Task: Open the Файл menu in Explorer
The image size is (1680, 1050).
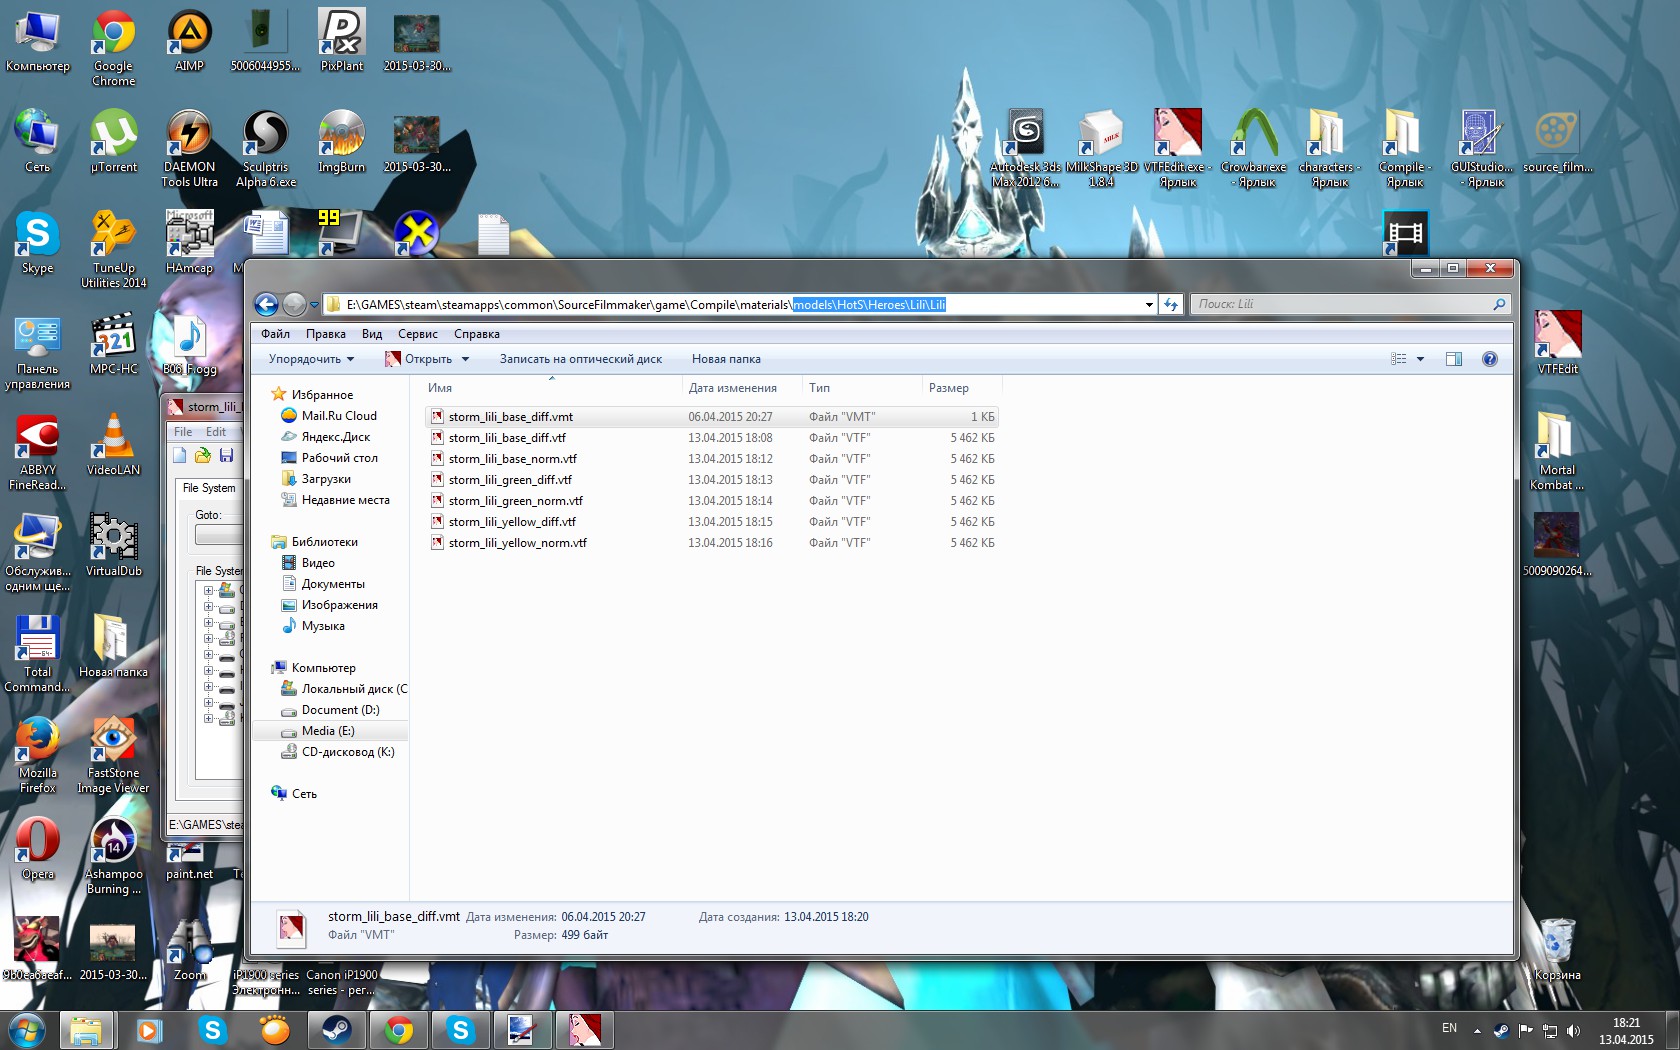Action: (x=275, y=334)
